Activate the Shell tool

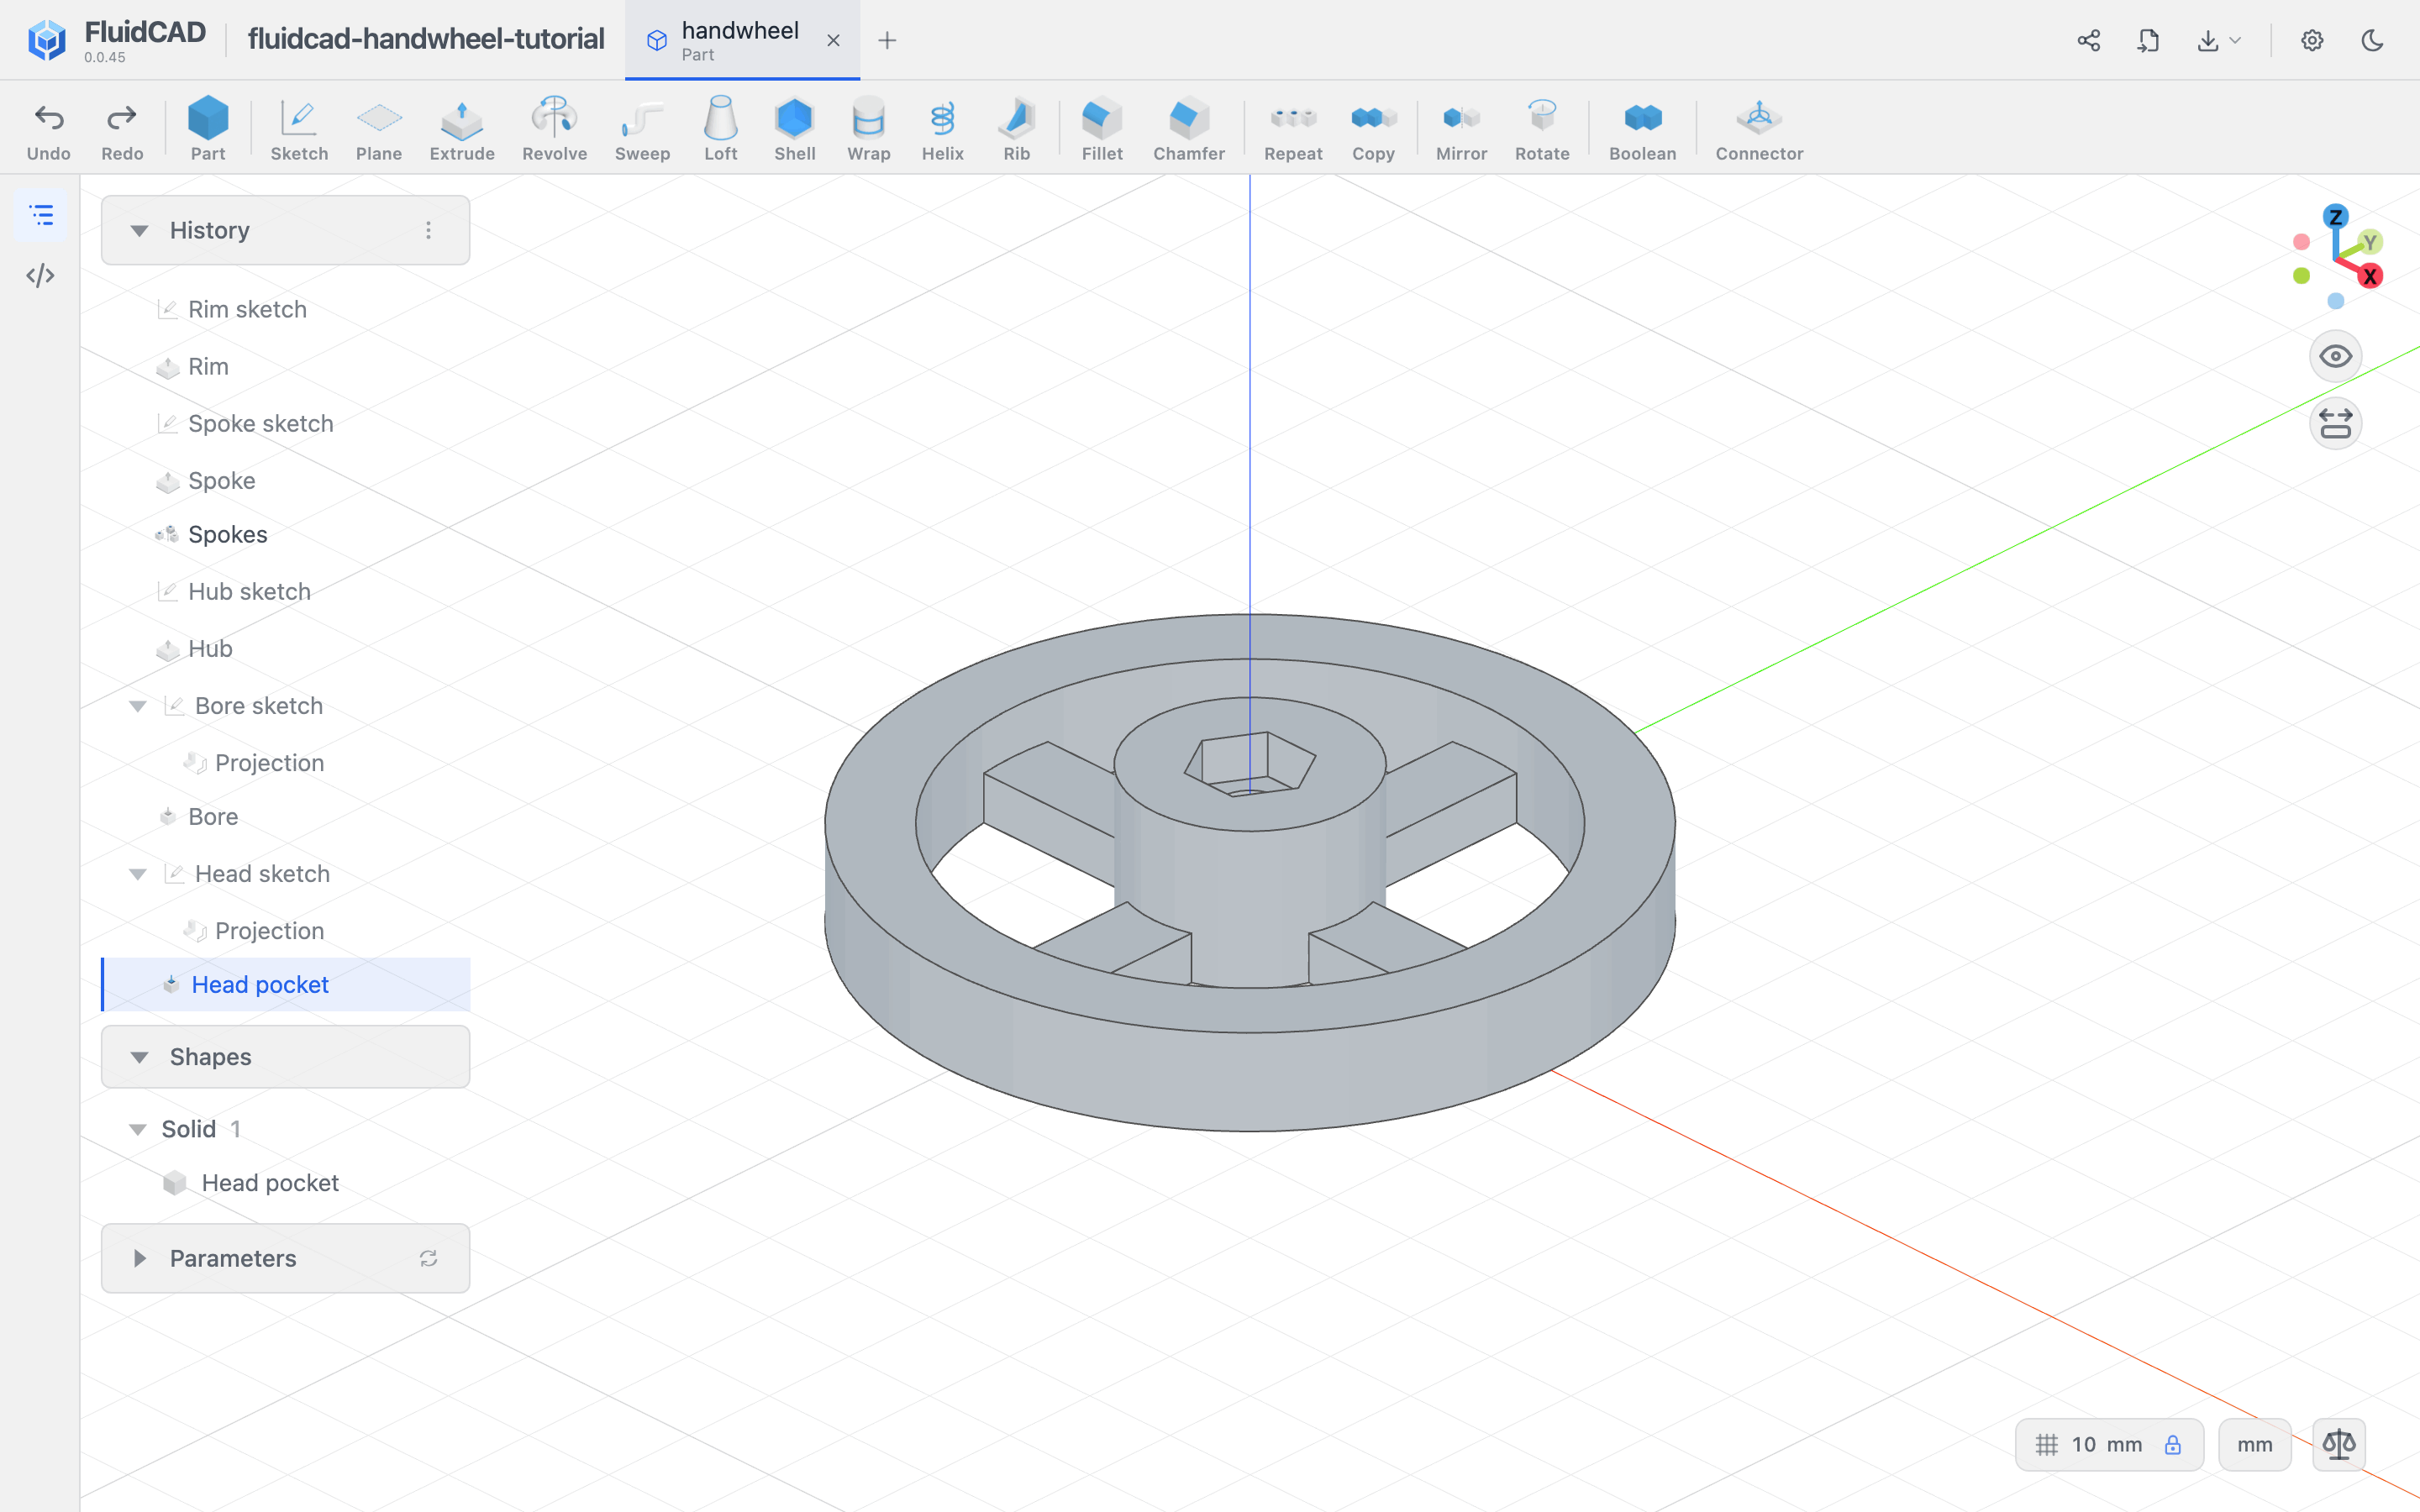click(794, 129)
